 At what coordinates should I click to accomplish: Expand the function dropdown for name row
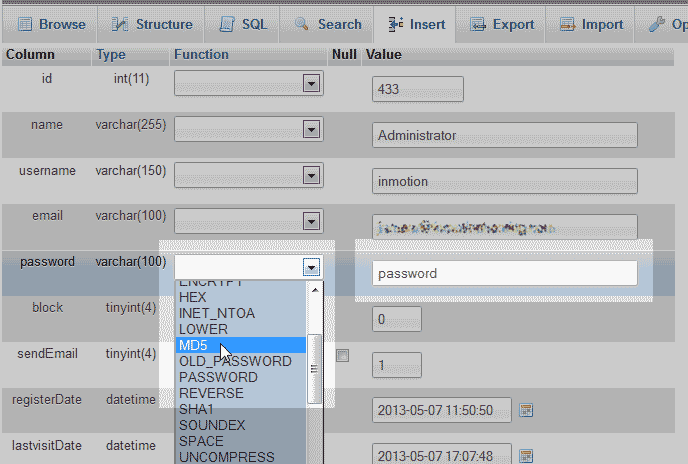(x=310, y=130)
